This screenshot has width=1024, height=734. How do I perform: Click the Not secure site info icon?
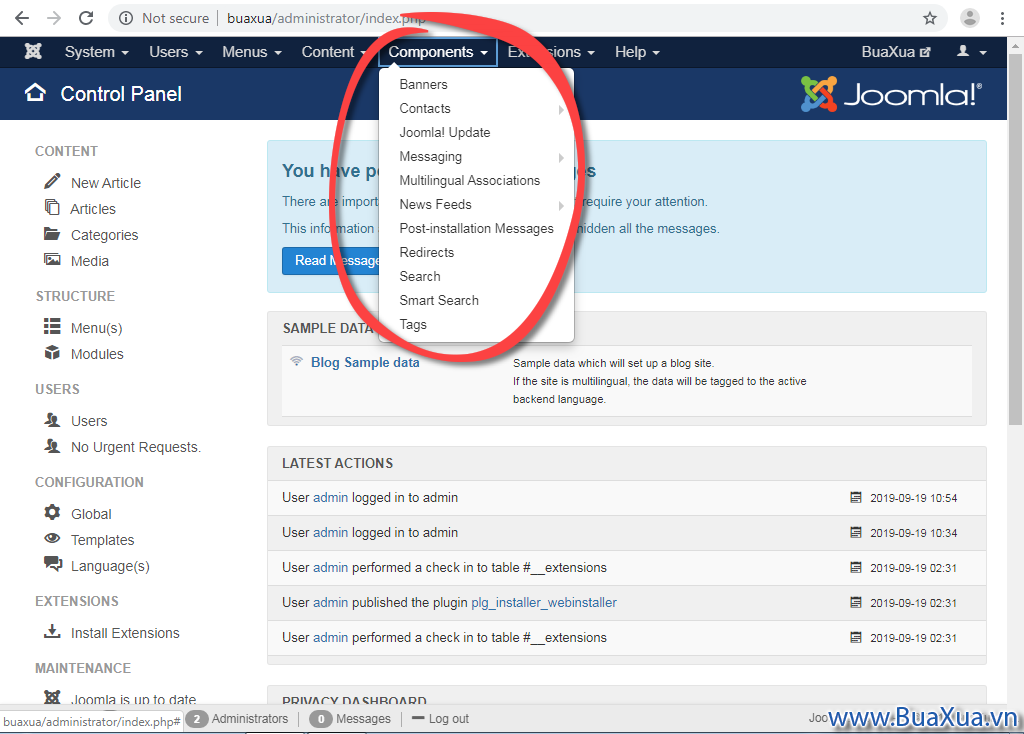[126, 18]
